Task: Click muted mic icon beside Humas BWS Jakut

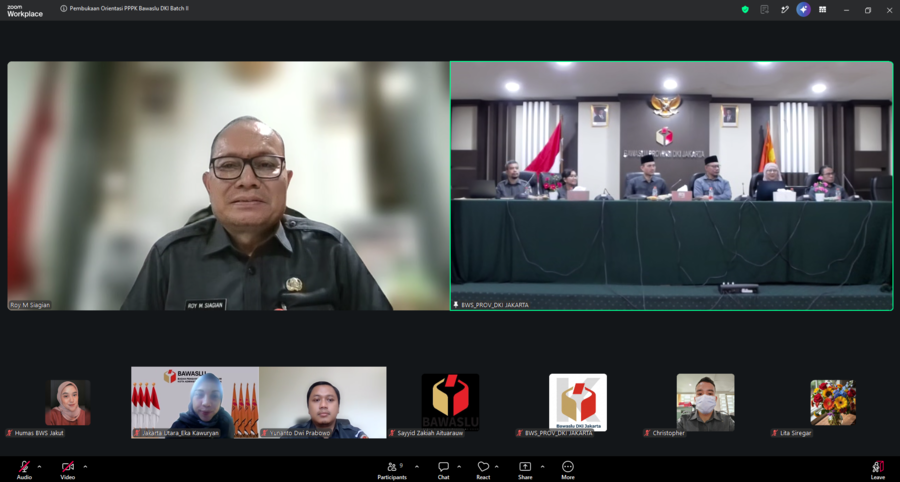Action: tap(9, 433)
